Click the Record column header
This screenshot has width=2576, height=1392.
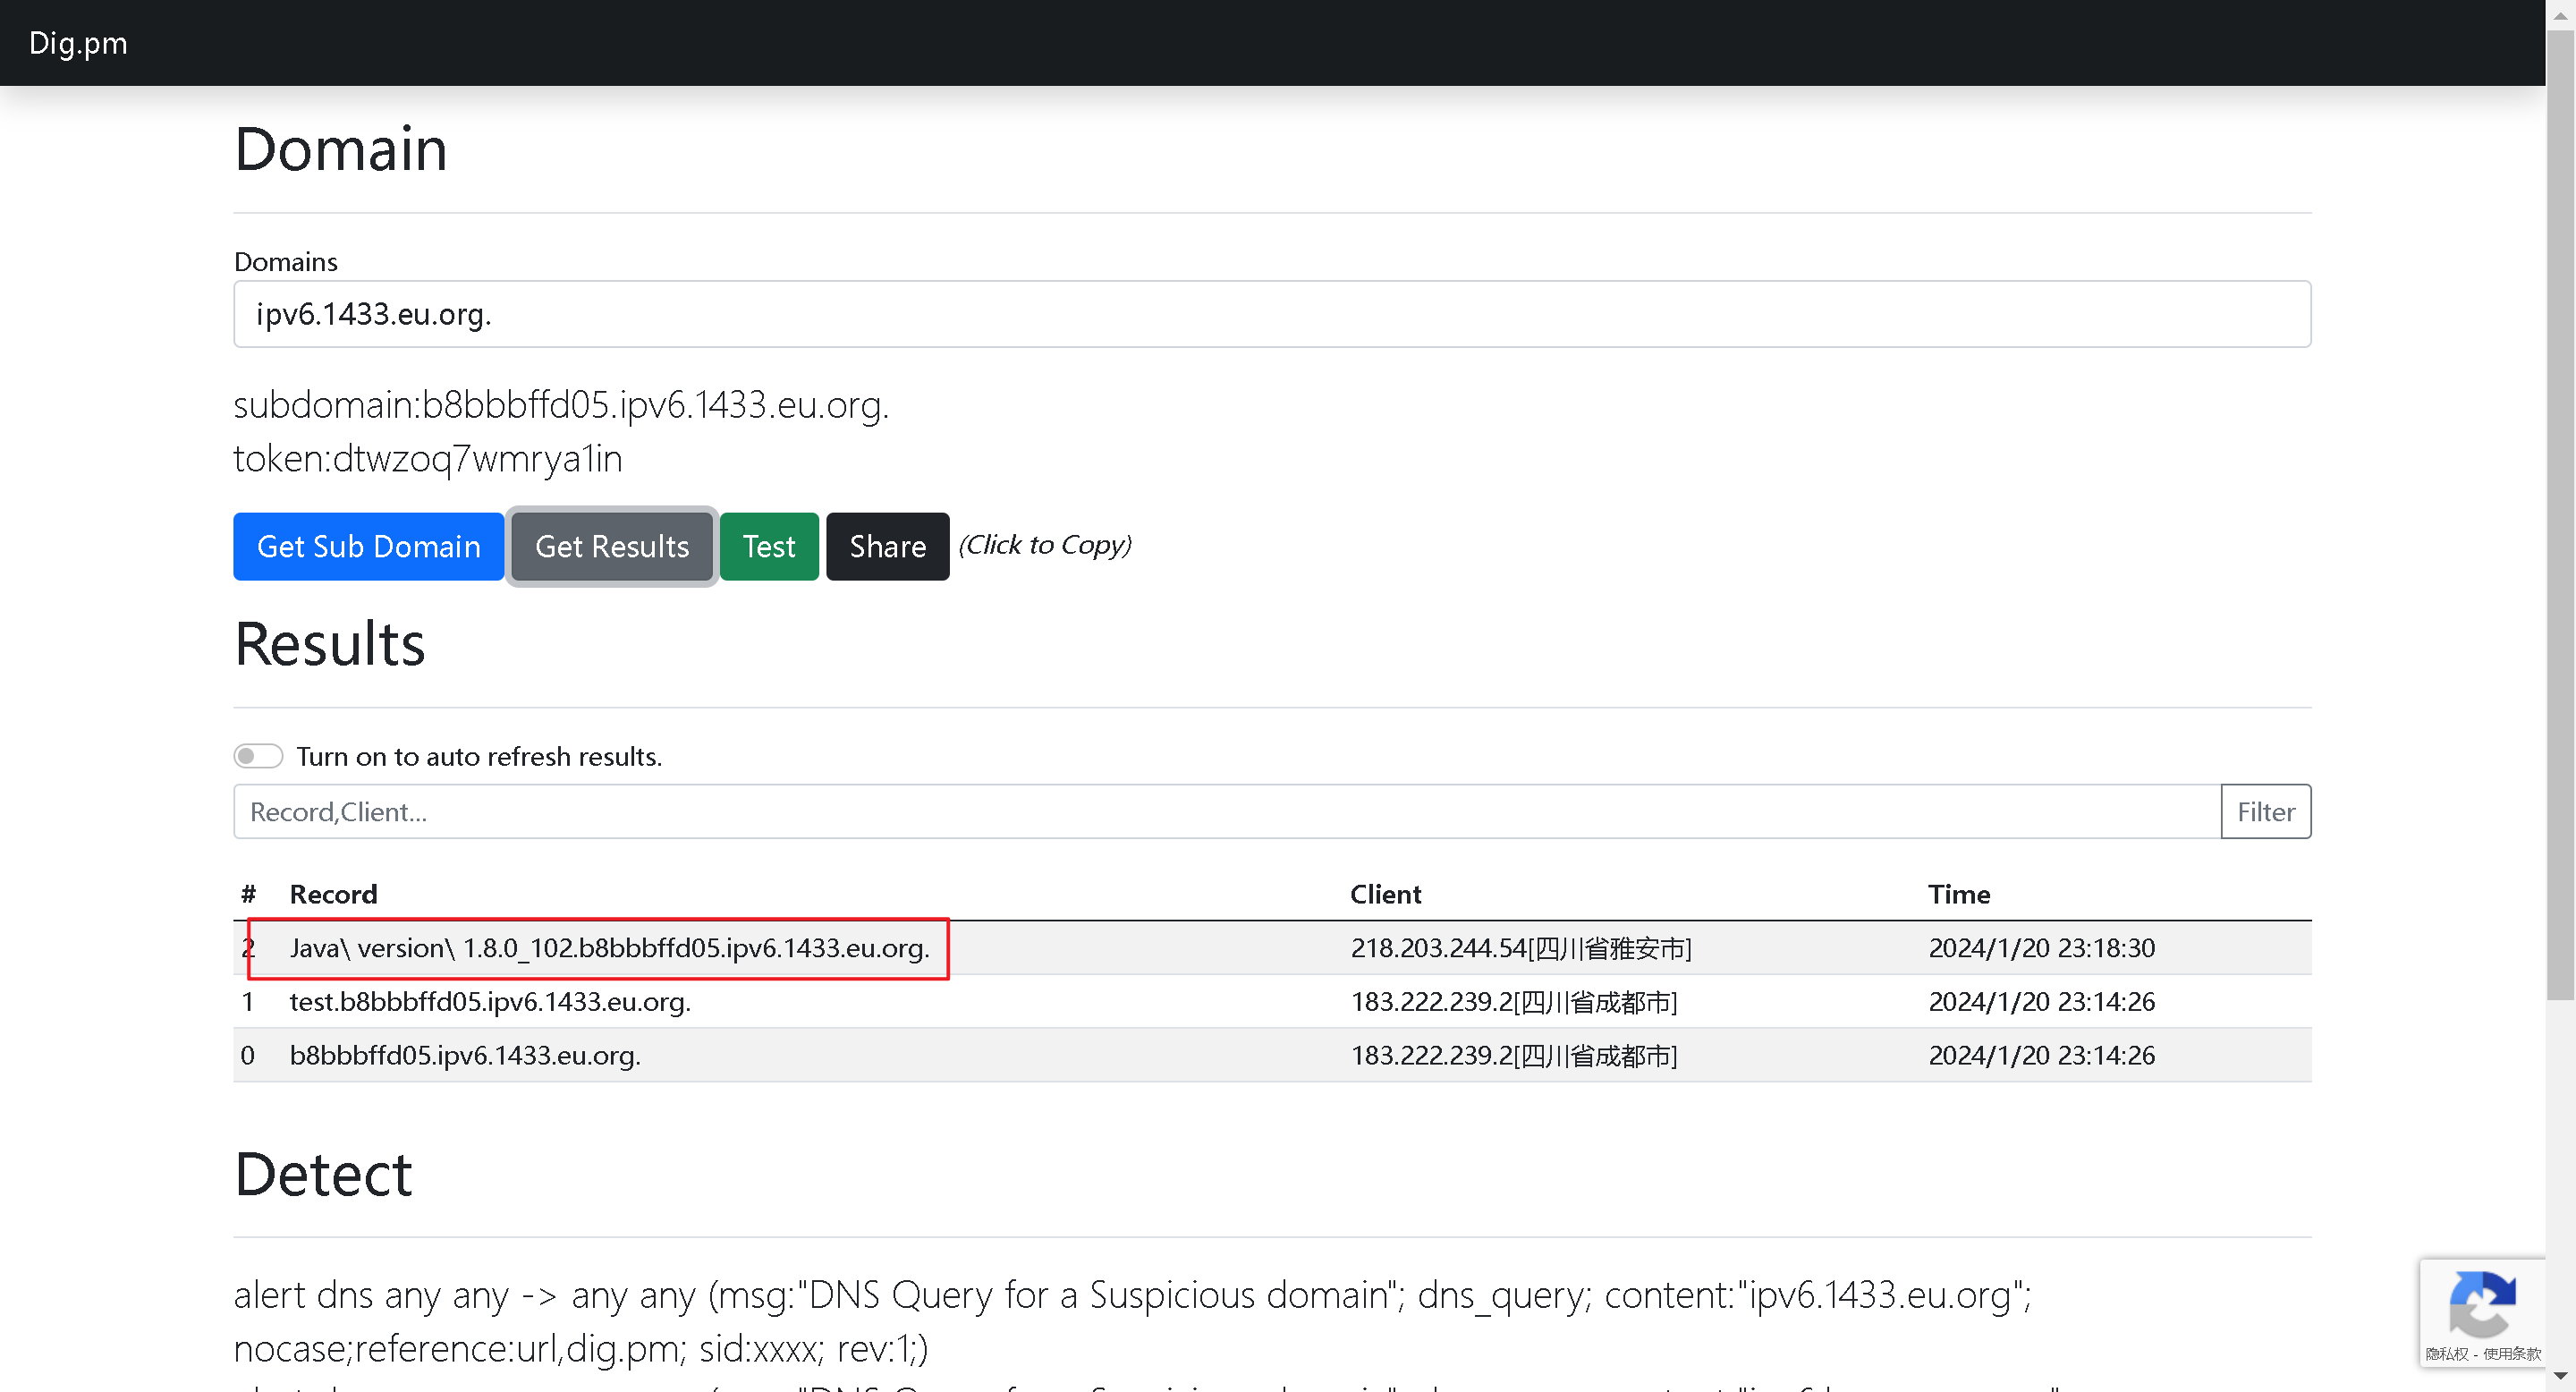[333, 893]
